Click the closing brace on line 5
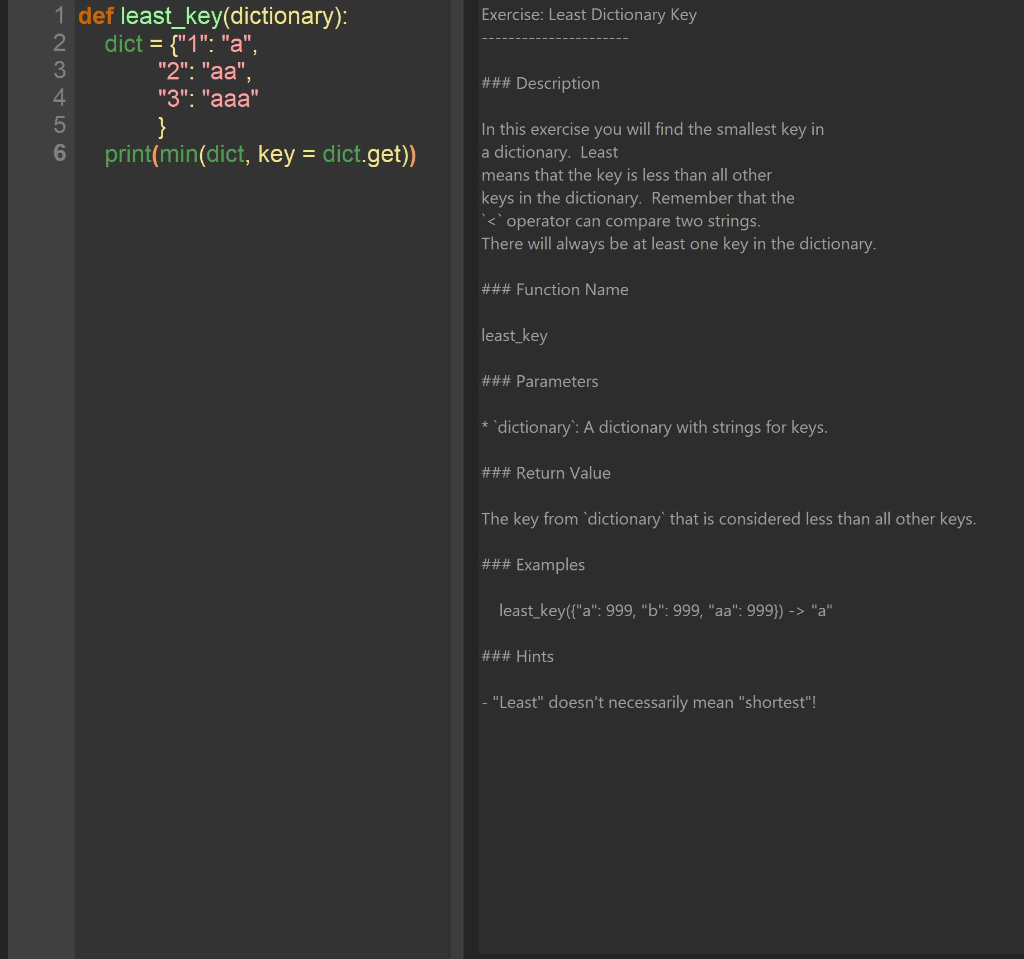The height and width of the screenshot is (959, 1024). pyautogui.click(x=162, y=126)
